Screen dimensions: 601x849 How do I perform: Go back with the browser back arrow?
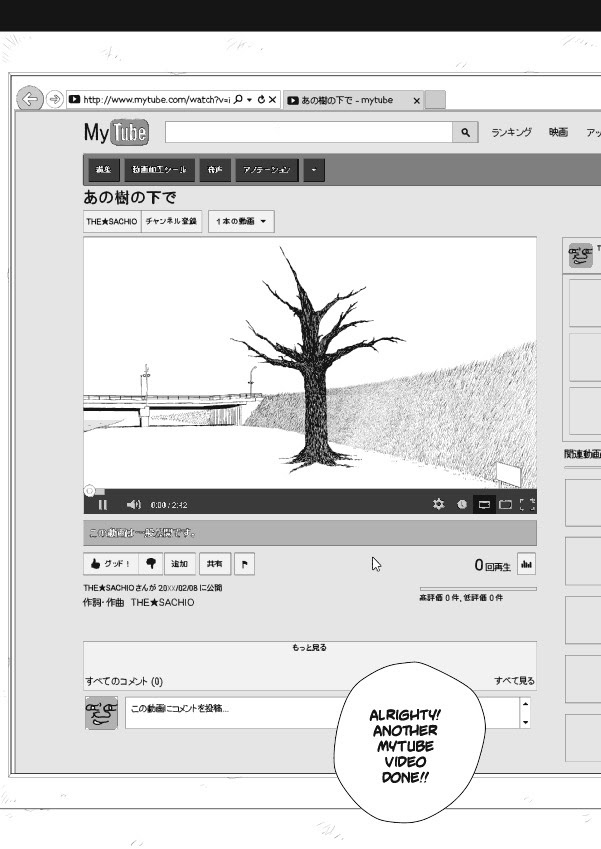pos(30,99)
